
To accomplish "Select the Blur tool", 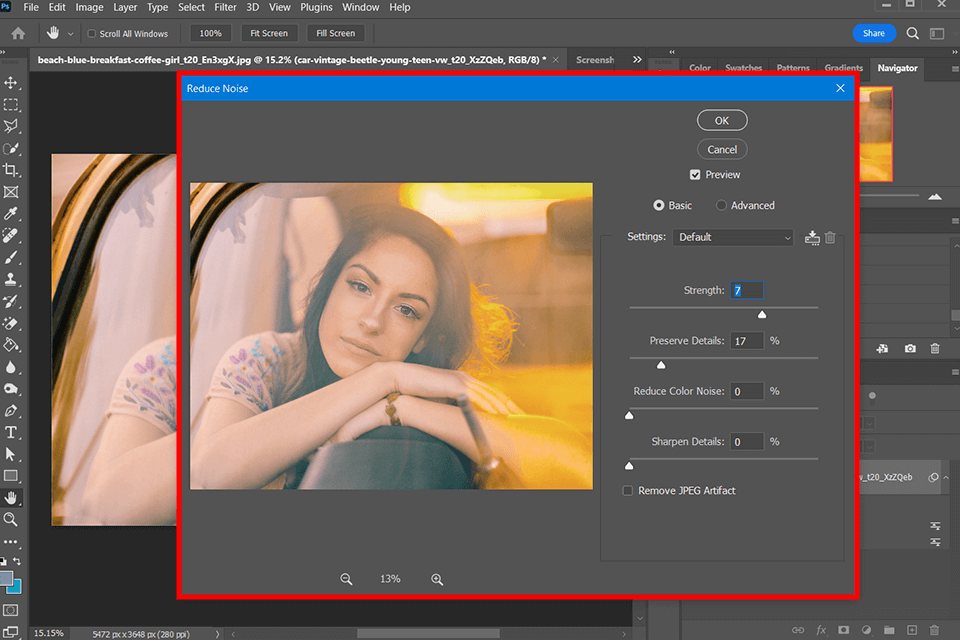I will [10, 367].
